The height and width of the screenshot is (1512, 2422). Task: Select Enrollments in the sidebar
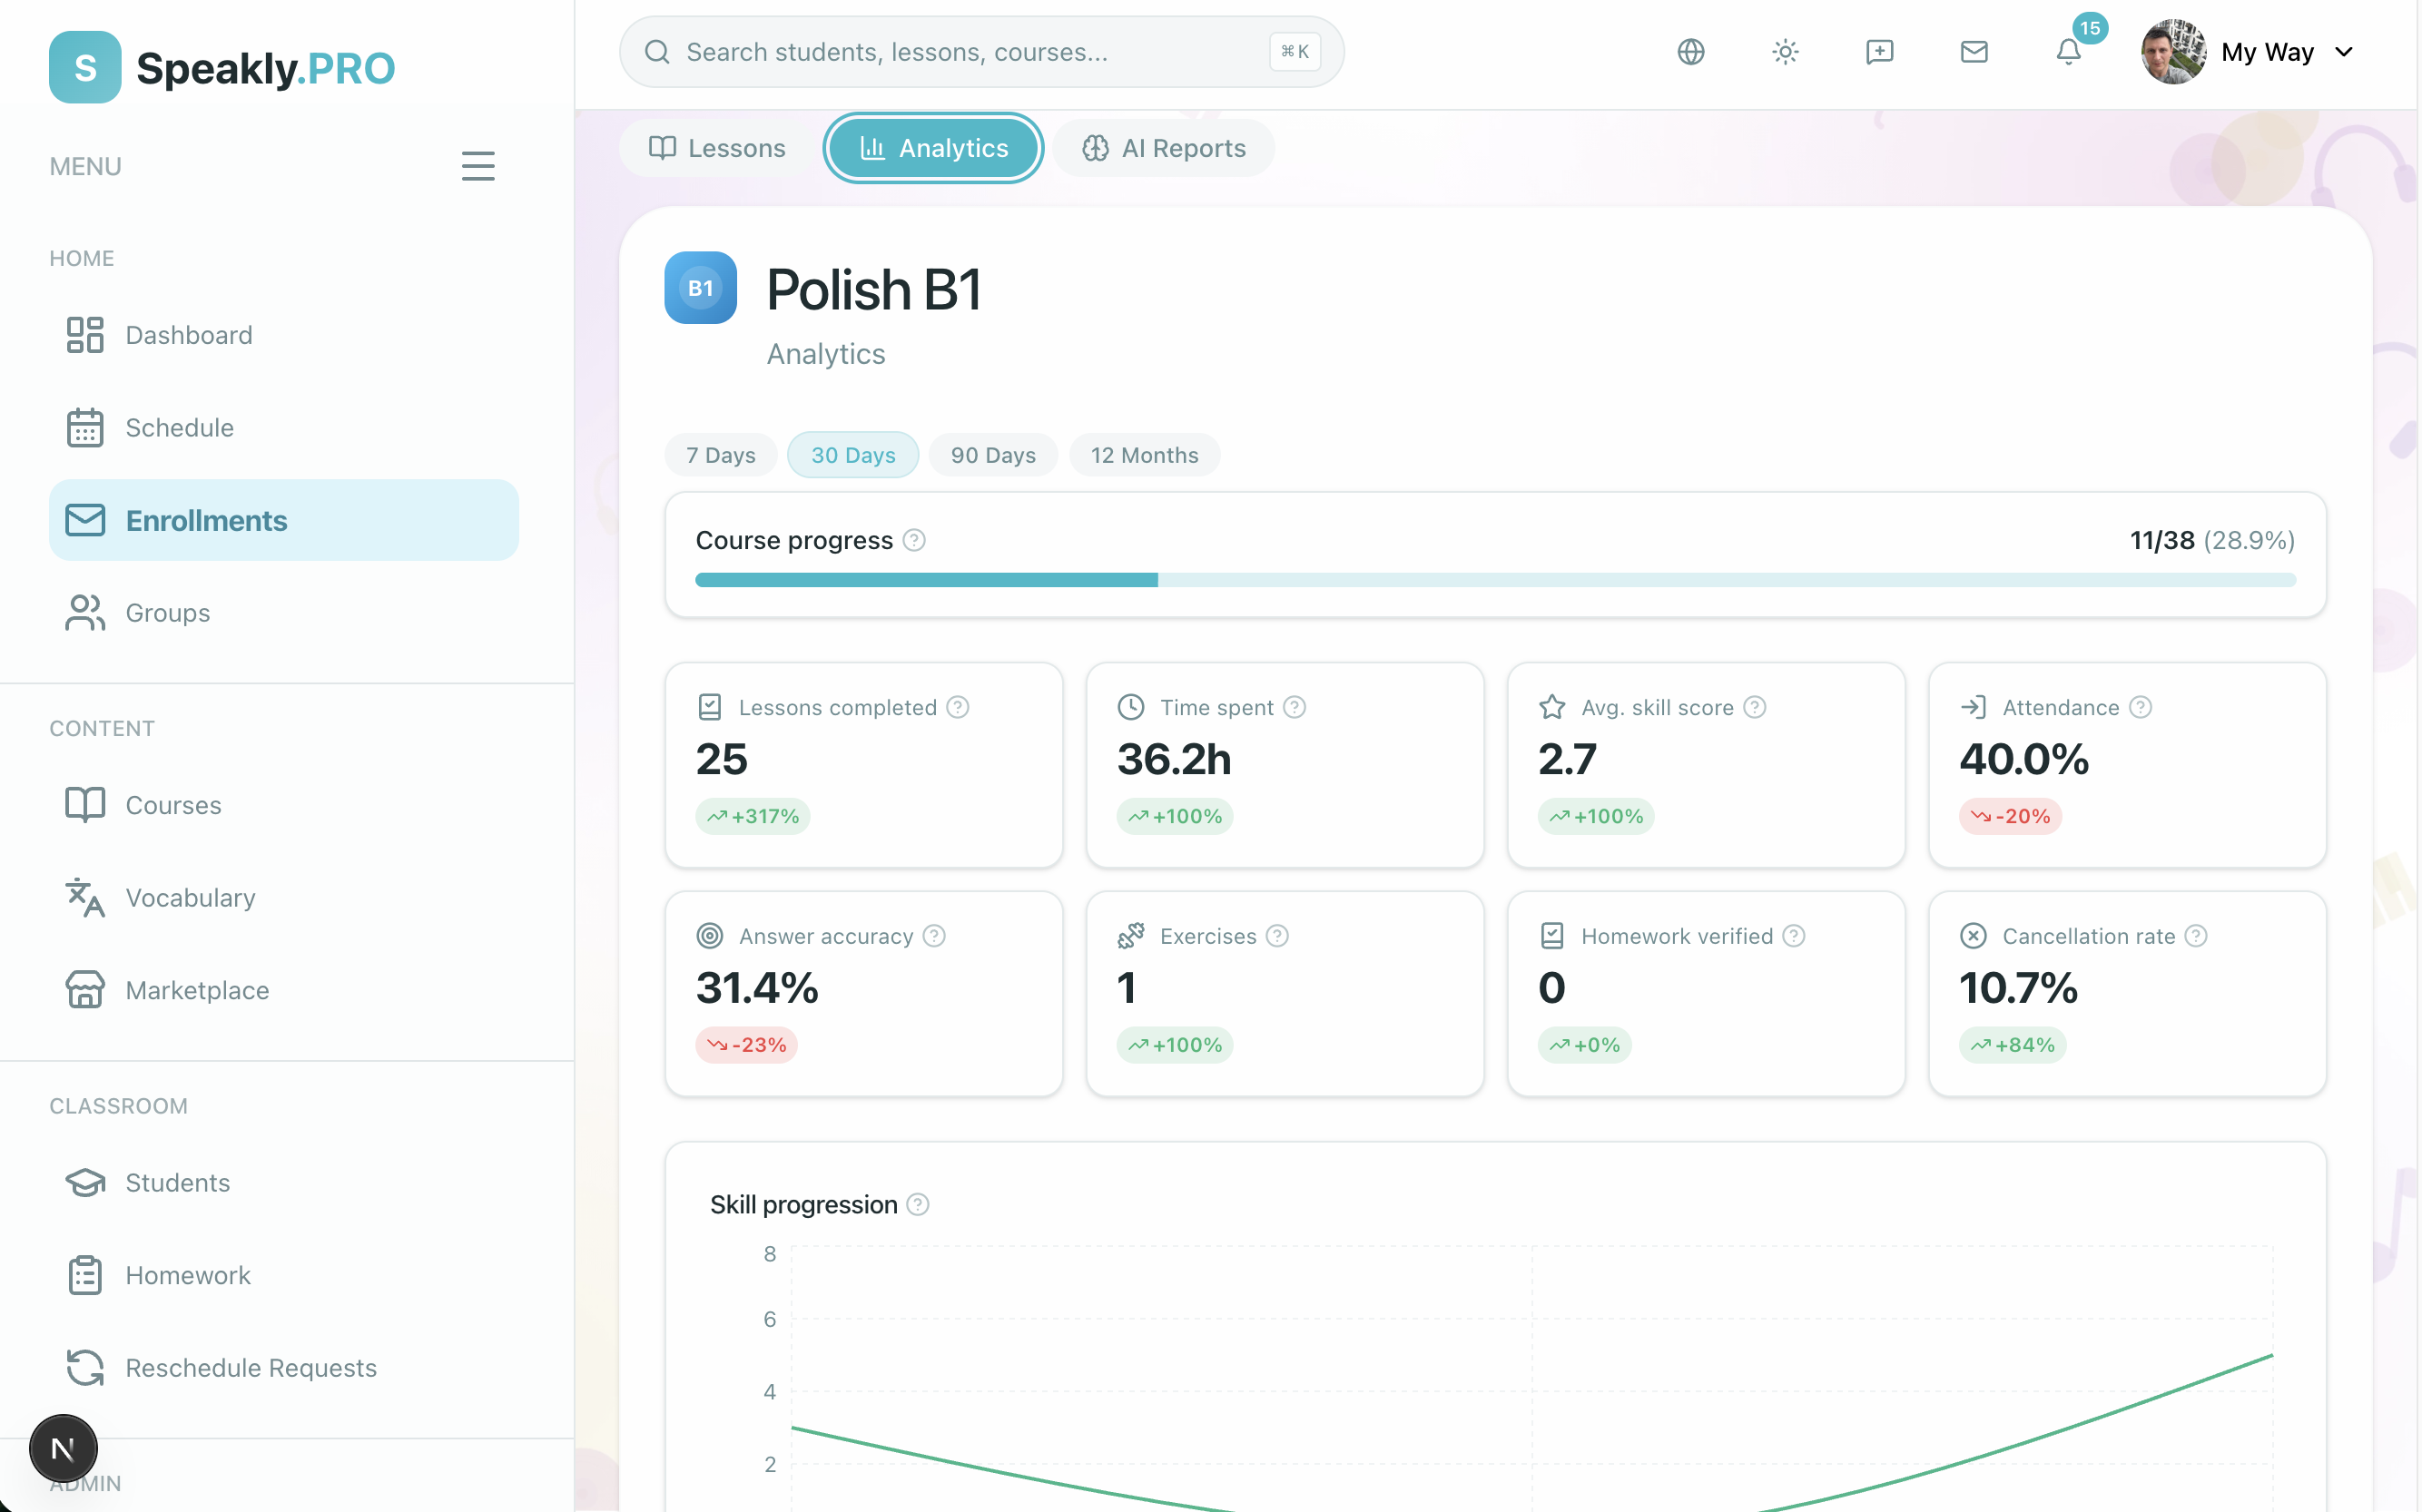click(x=284, y=520)
